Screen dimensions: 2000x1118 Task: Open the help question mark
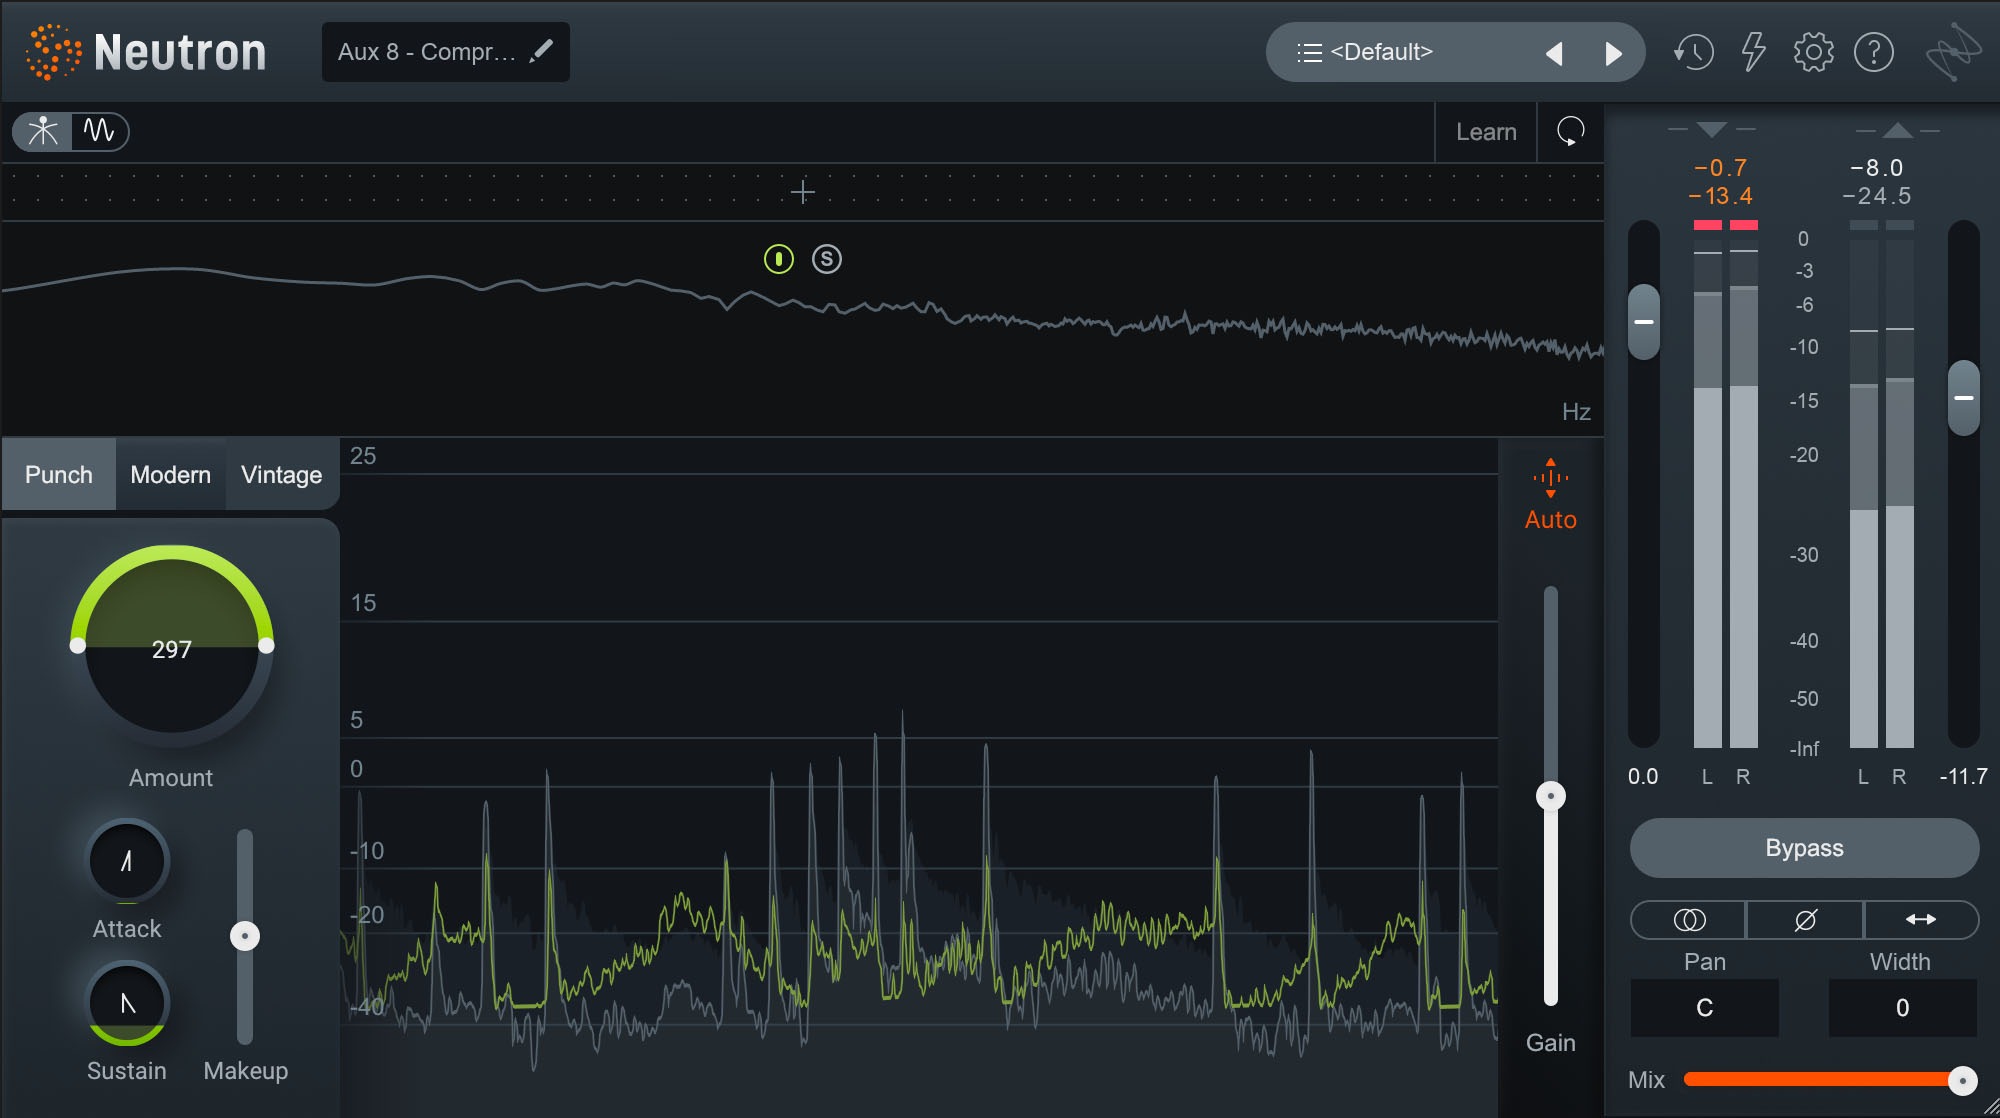click(x=1873, y=52)
